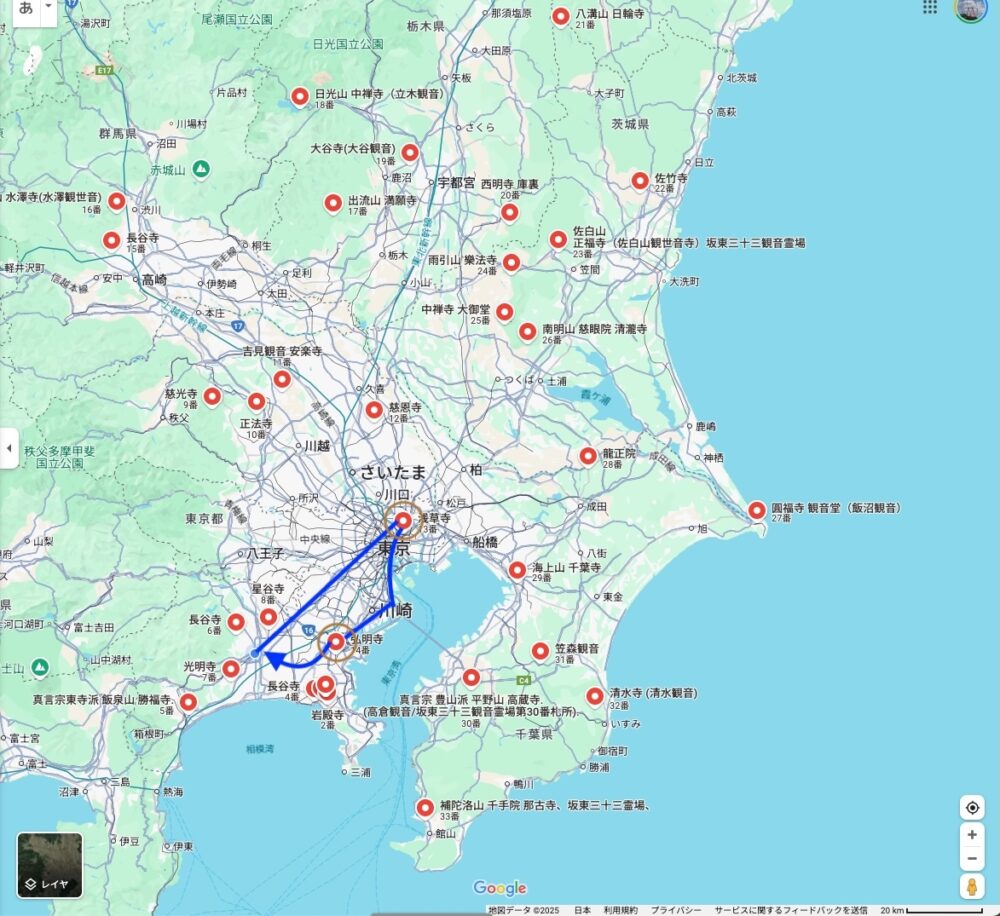Open the Google apps grid
Image resolution: width=1000 pixels, height=916 pixels.
pyautogui.click(x=930, y=7)
